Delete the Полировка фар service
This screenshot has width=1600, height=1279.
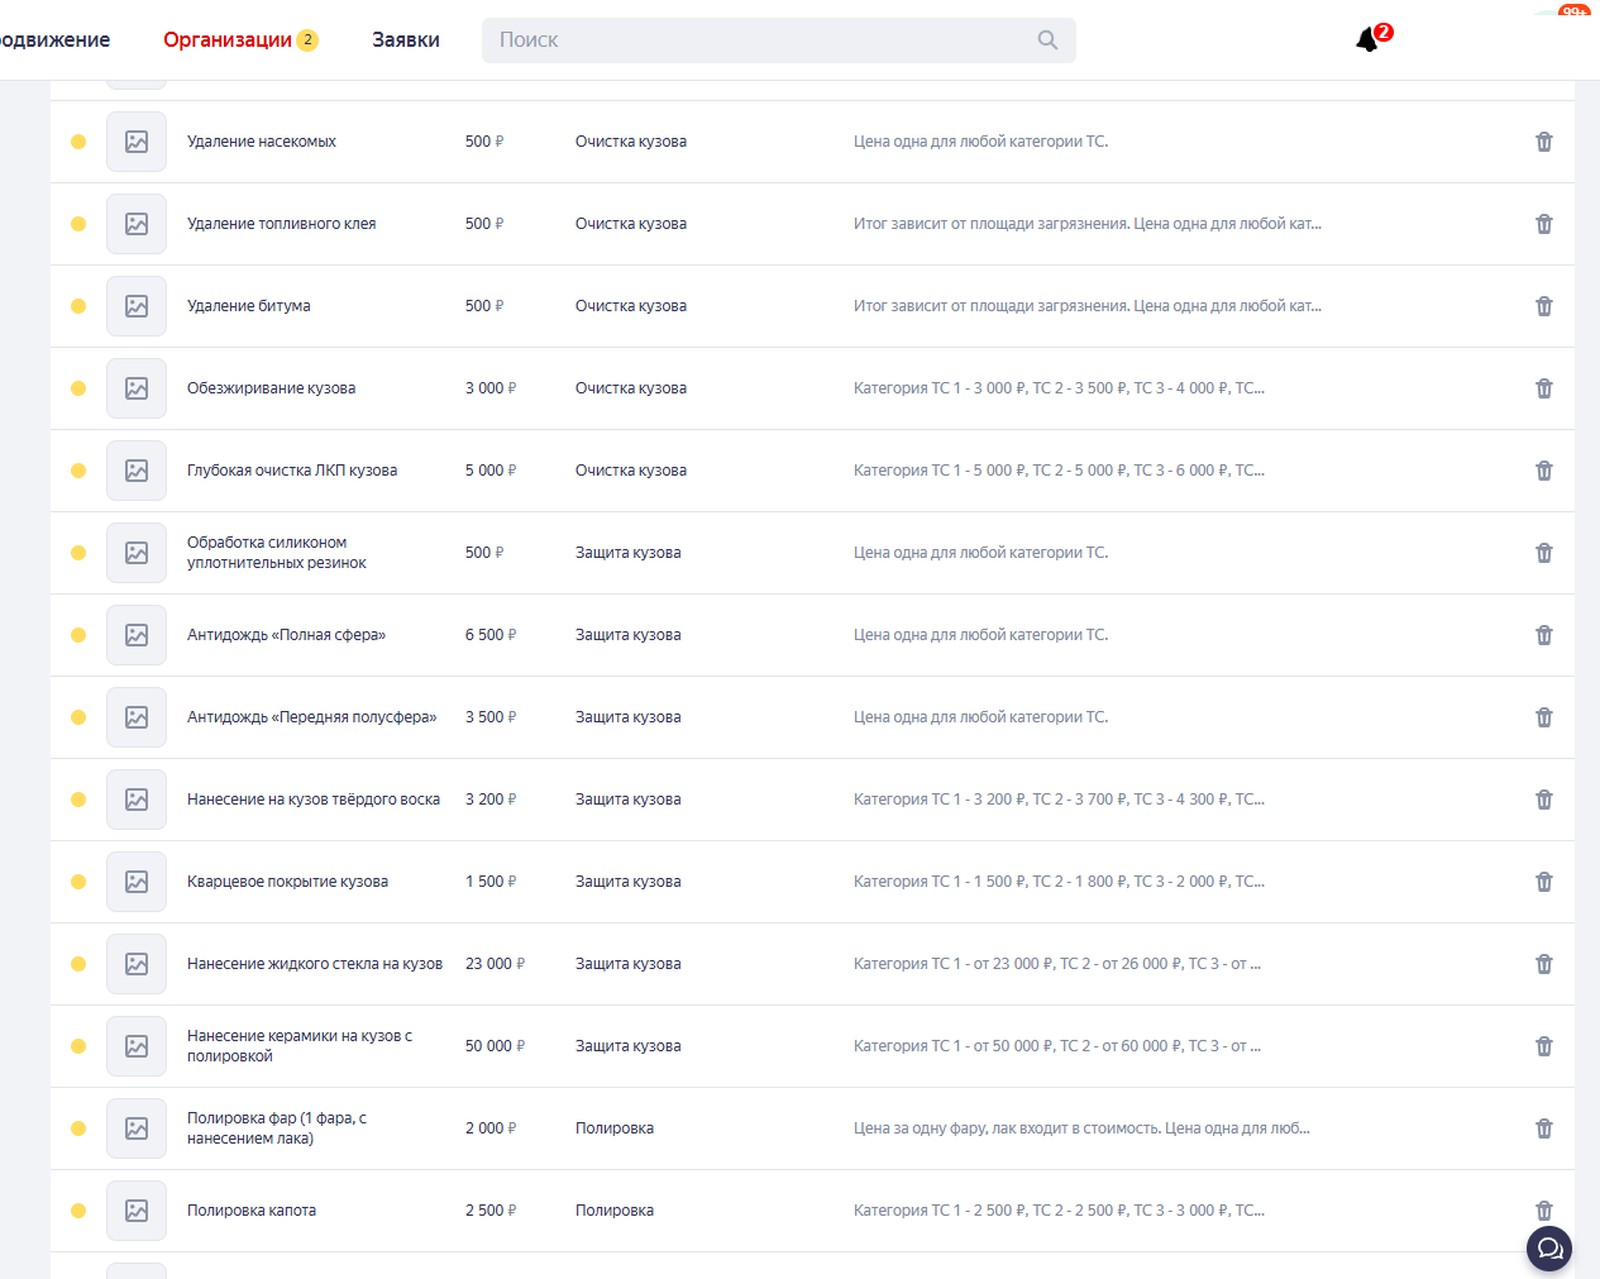tap(1544, 1128)
